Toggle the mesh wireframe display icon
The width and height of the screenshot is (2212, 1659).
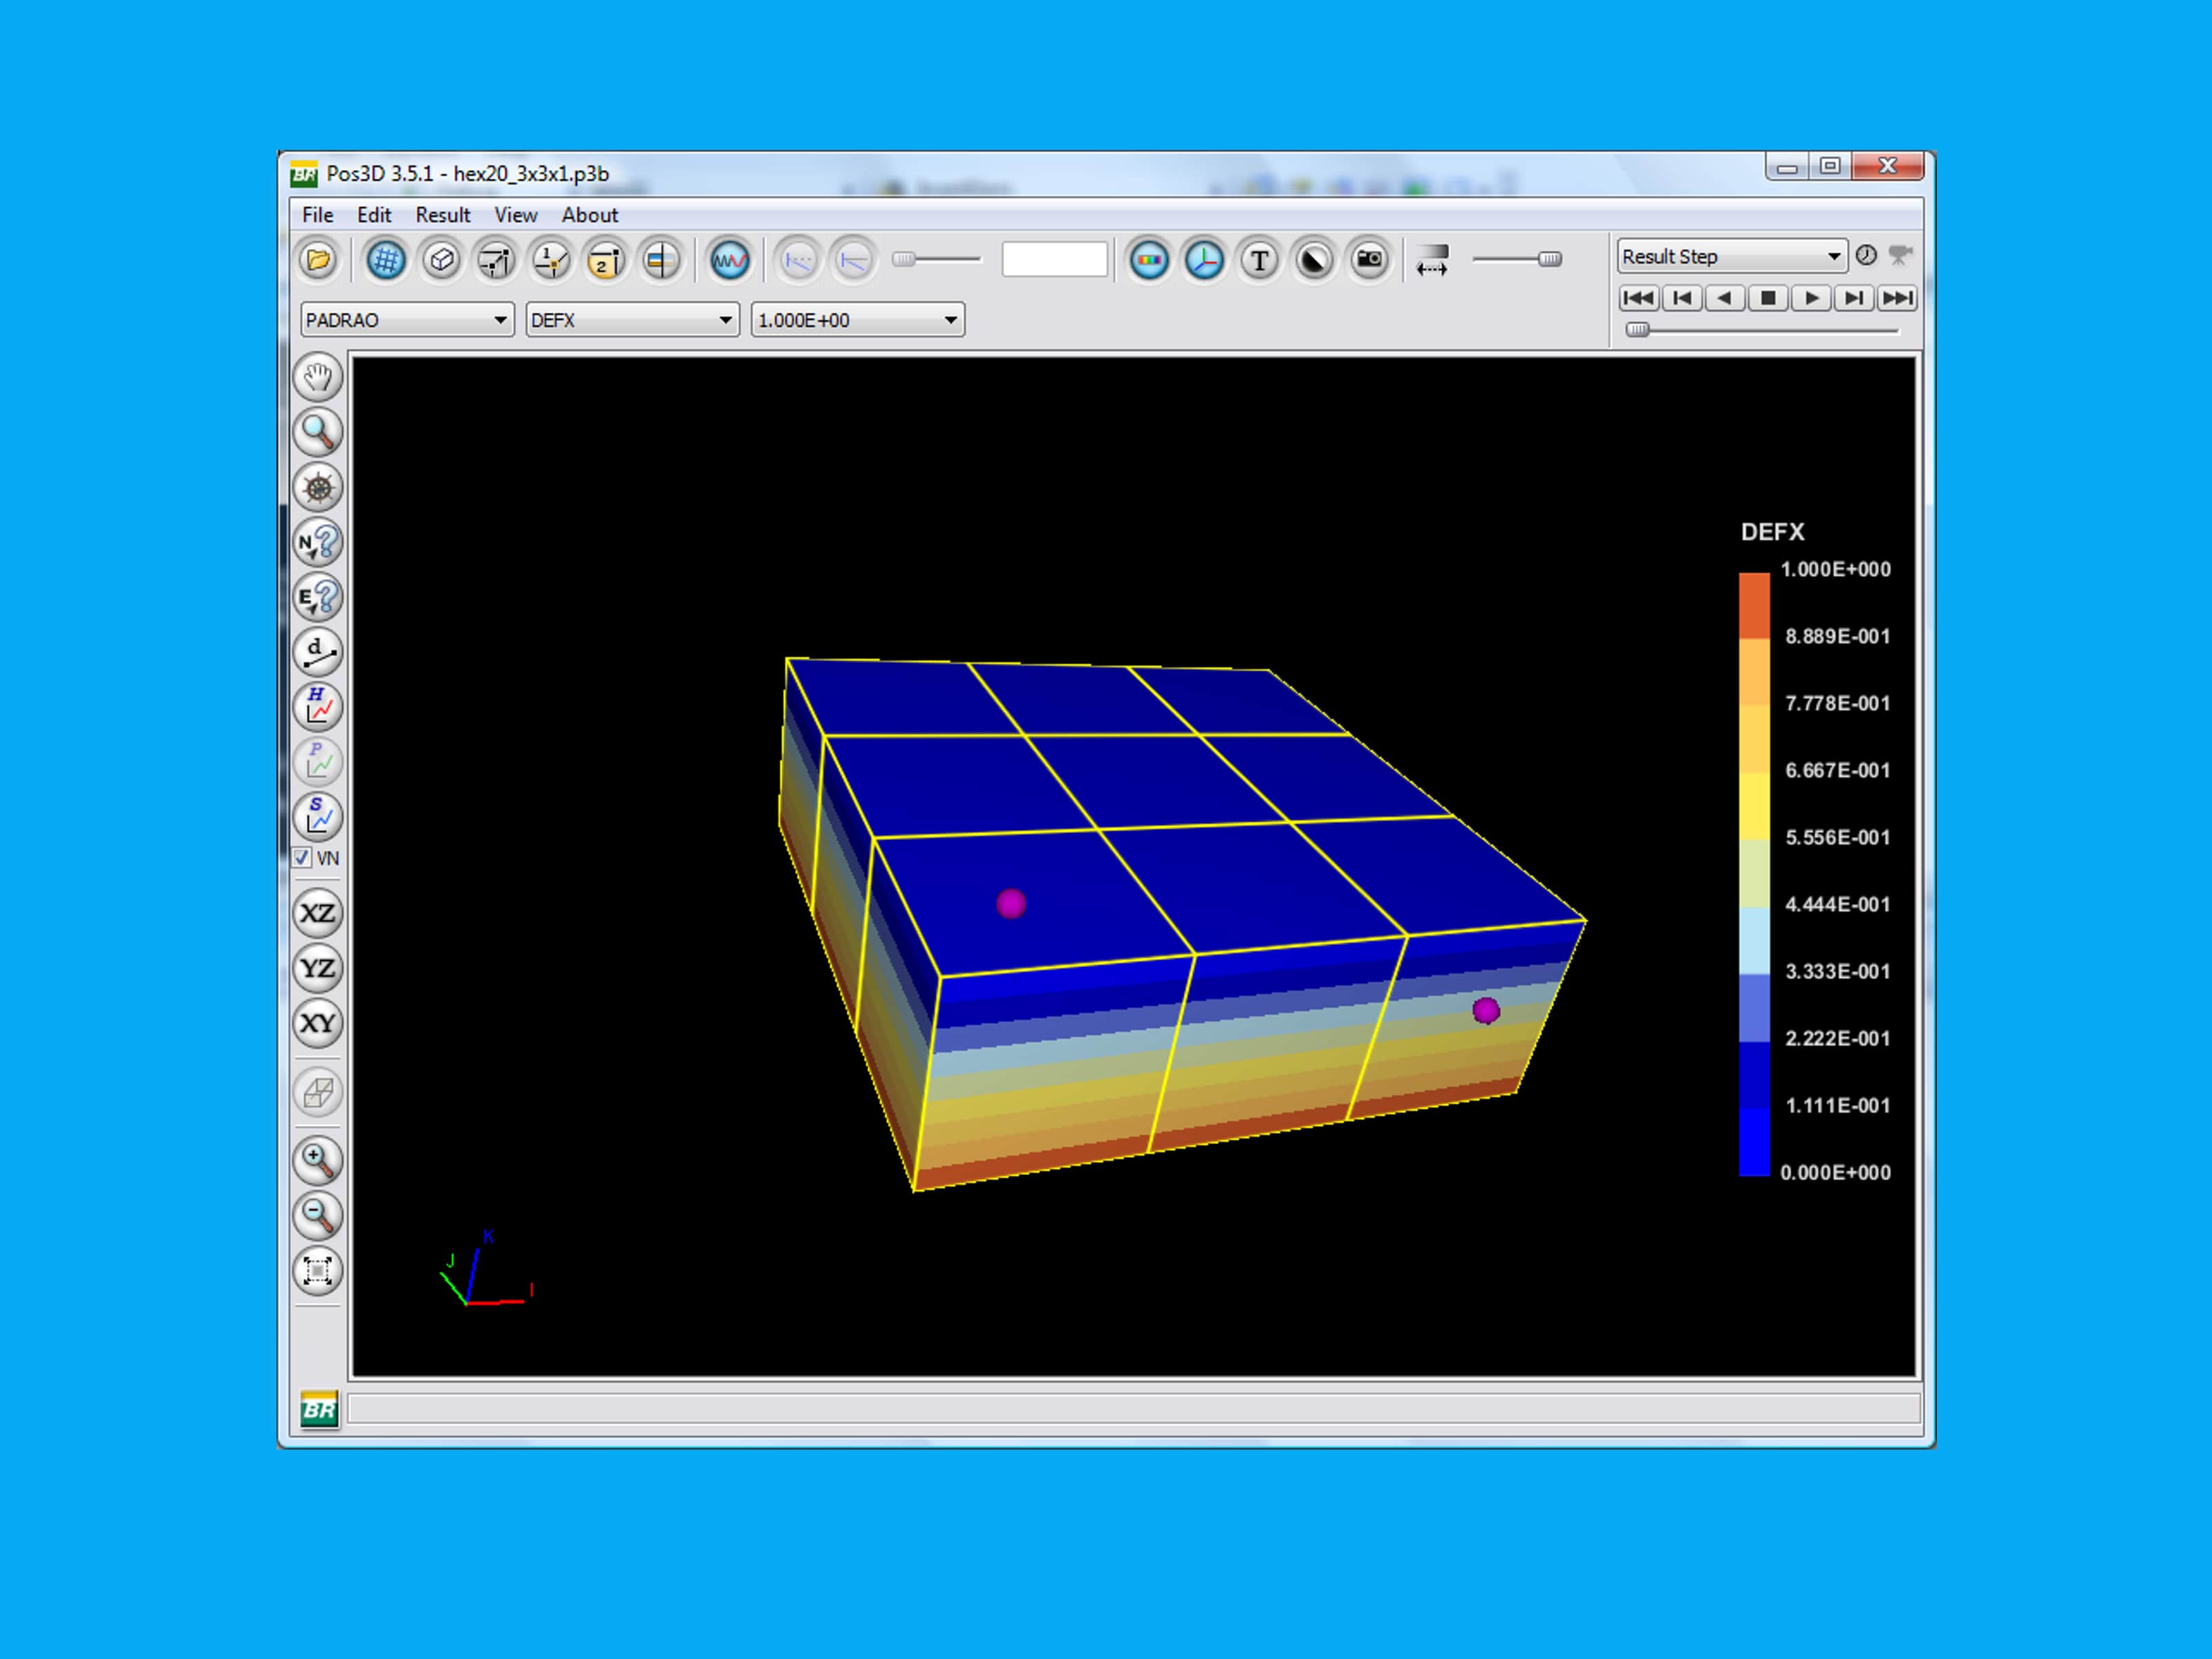point(385,261)
